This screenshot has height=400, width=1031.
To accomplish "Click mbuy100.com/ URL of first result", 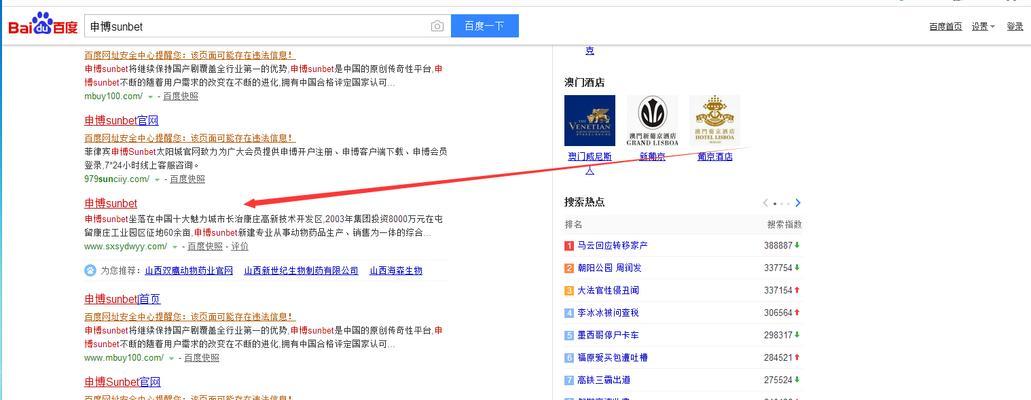I will coord(113,96).
